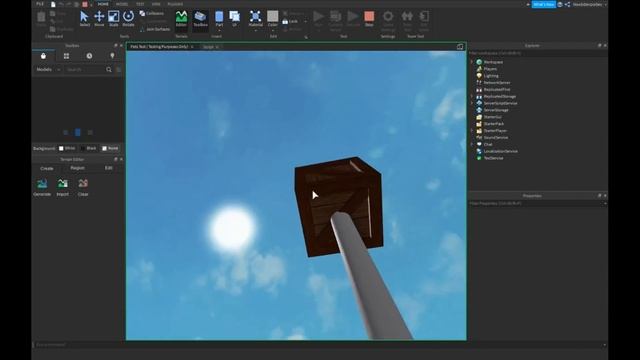The width and height of the screenshot is (640, 360).
Task: Click the Filter Properties field
Action: [537, 203]
